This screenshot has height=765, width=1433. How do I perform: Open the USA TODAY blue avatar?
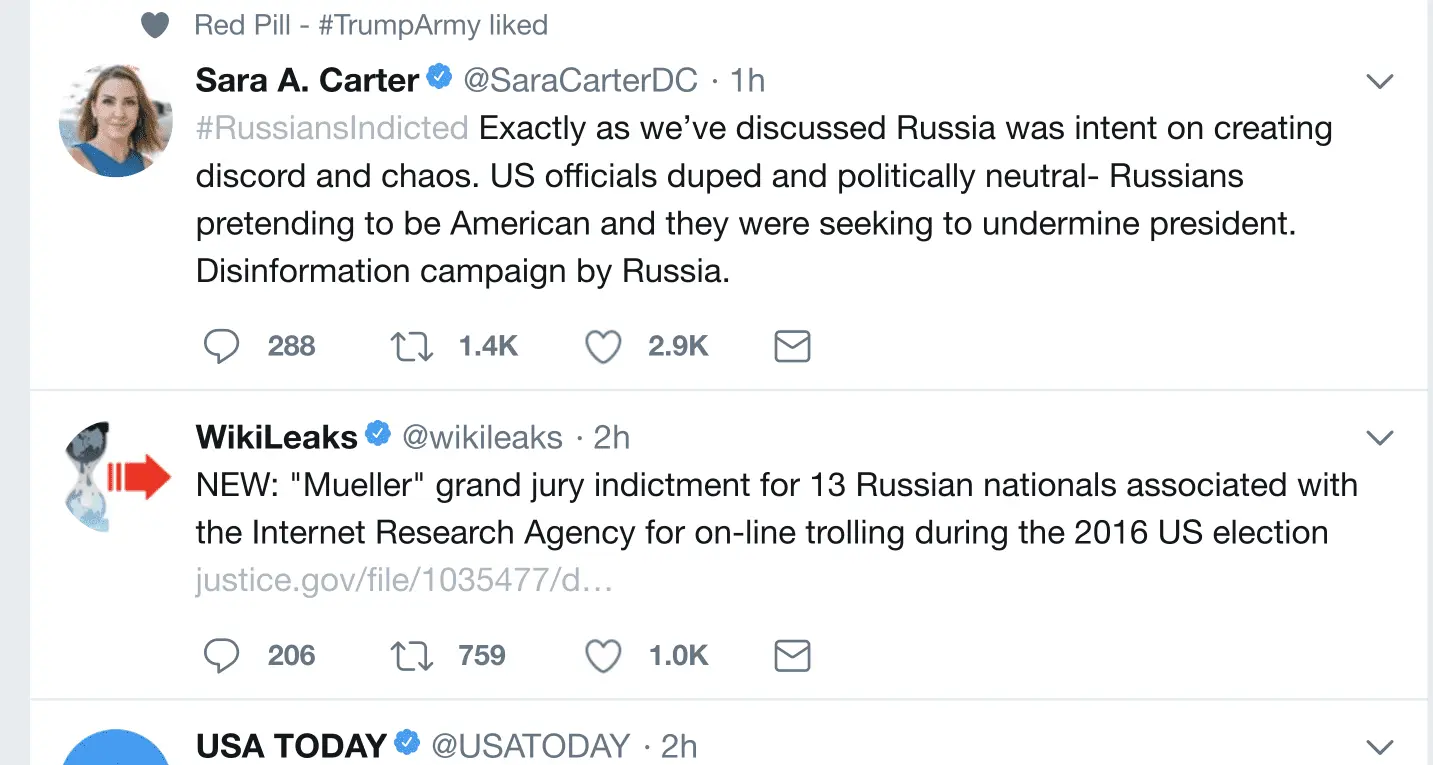(x=116, y=750)
